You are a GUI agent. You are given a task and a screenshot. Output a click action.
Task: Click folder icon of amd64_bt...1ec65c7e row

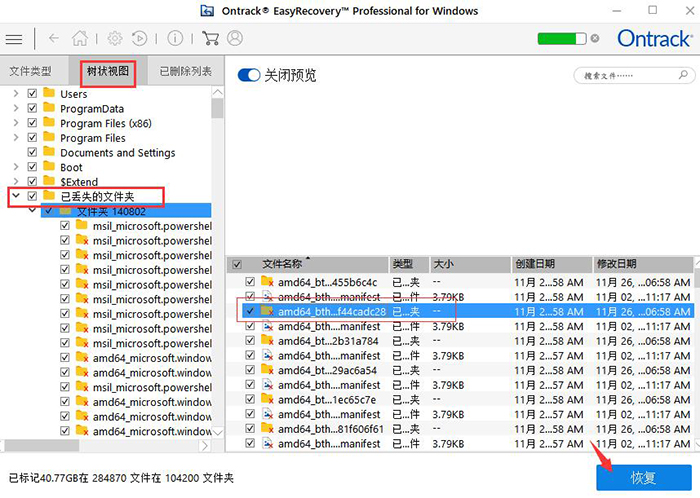tap(267, 399)
